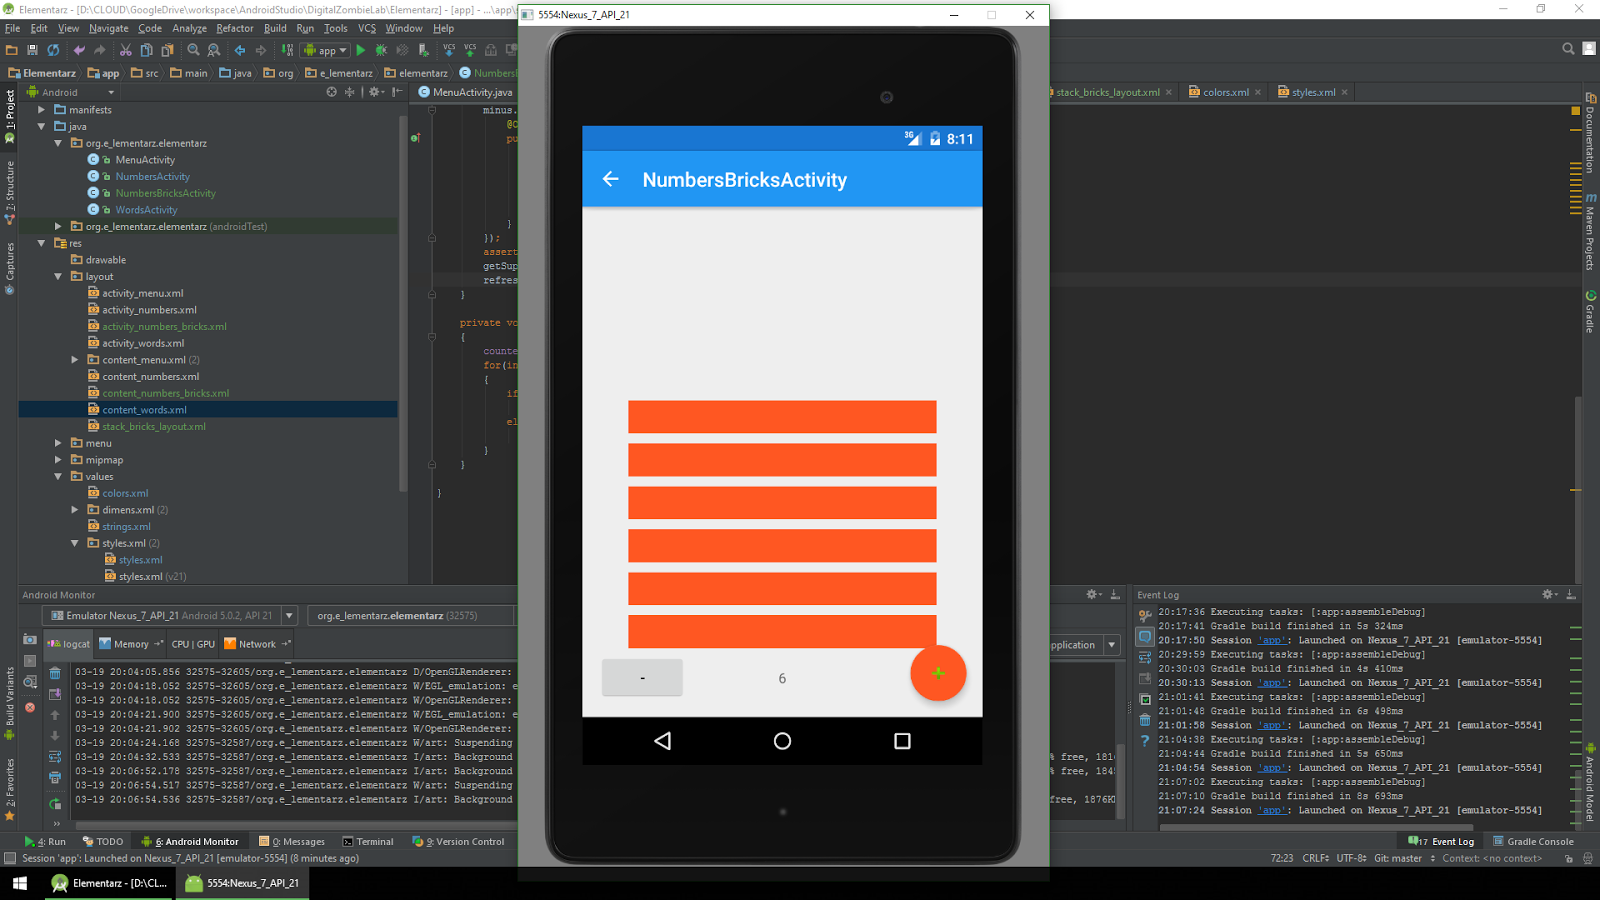Click the logcat Print icon

55,777
